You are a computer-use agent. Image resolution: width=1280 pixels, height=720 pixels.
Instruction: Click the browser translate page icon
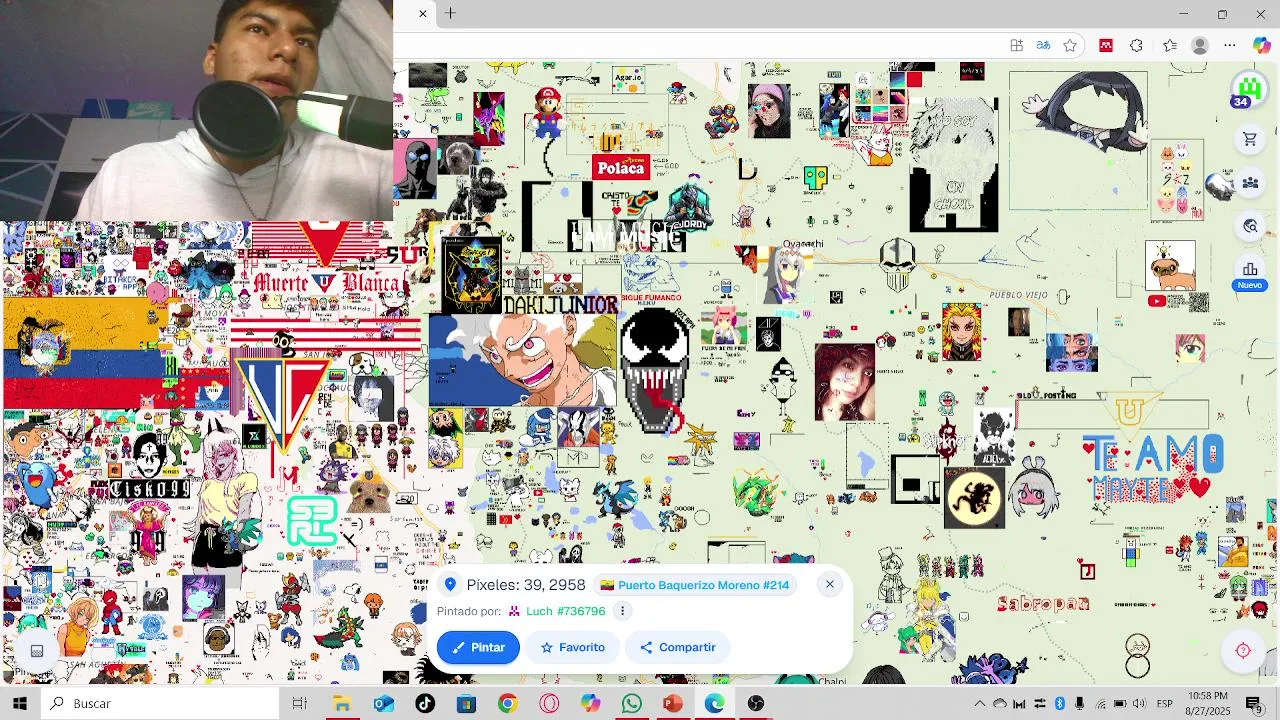1043,46
